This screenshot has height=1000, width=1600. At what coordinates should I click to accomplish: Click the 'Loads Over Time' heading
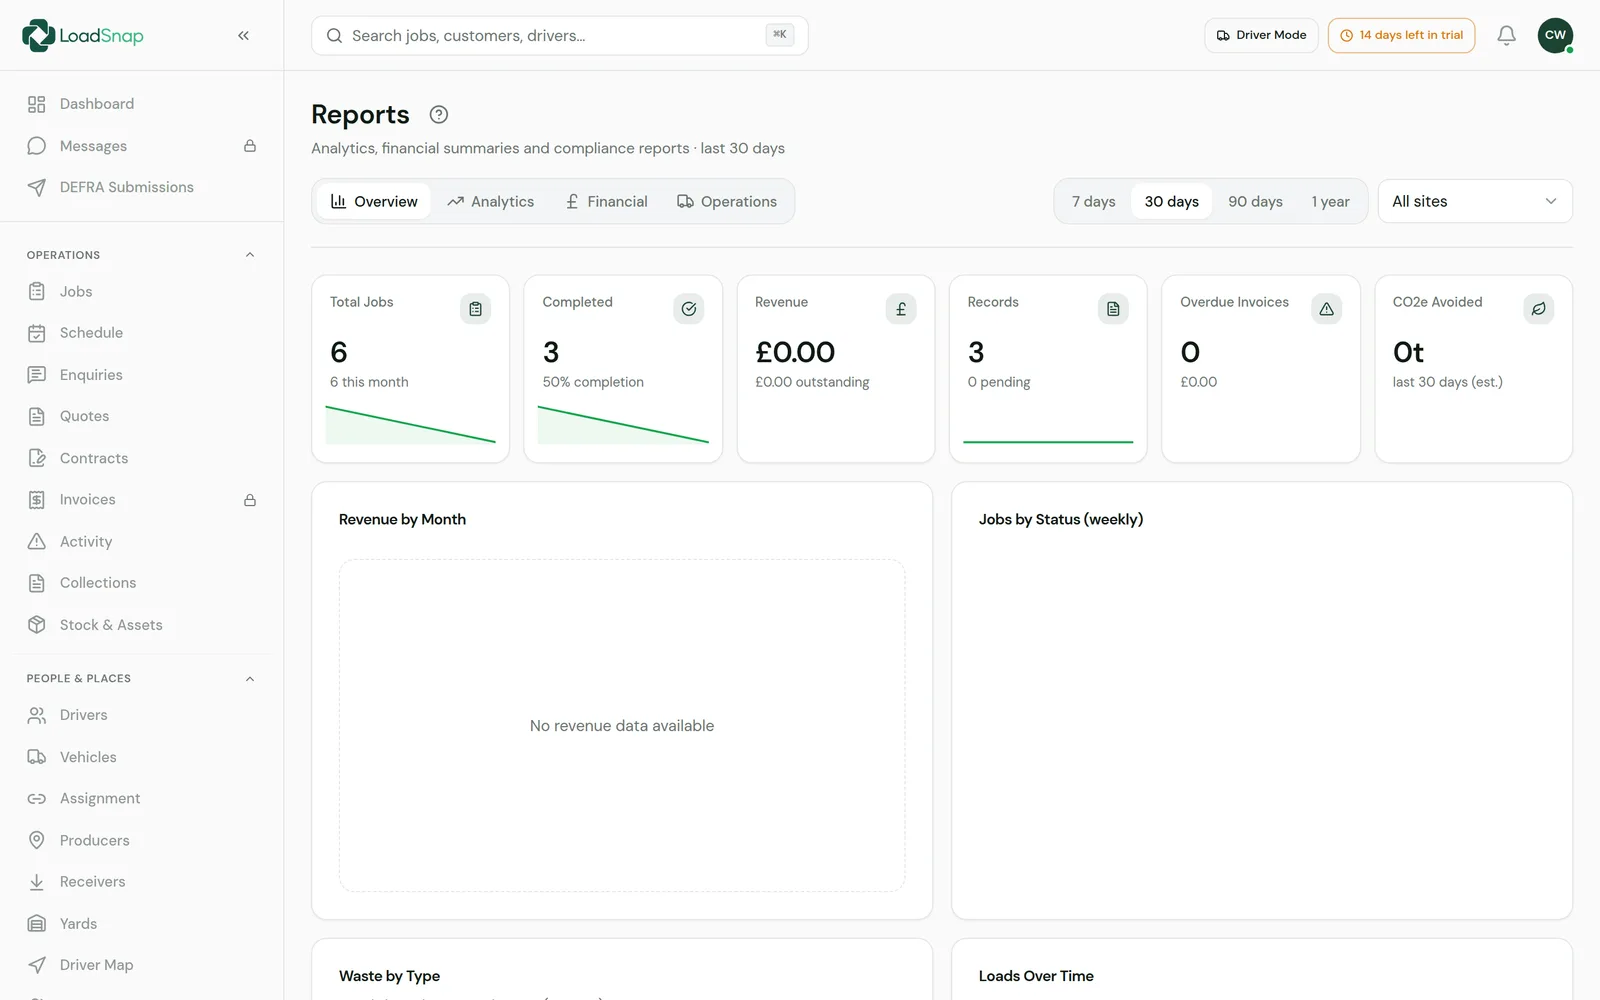pos(1036,976)
